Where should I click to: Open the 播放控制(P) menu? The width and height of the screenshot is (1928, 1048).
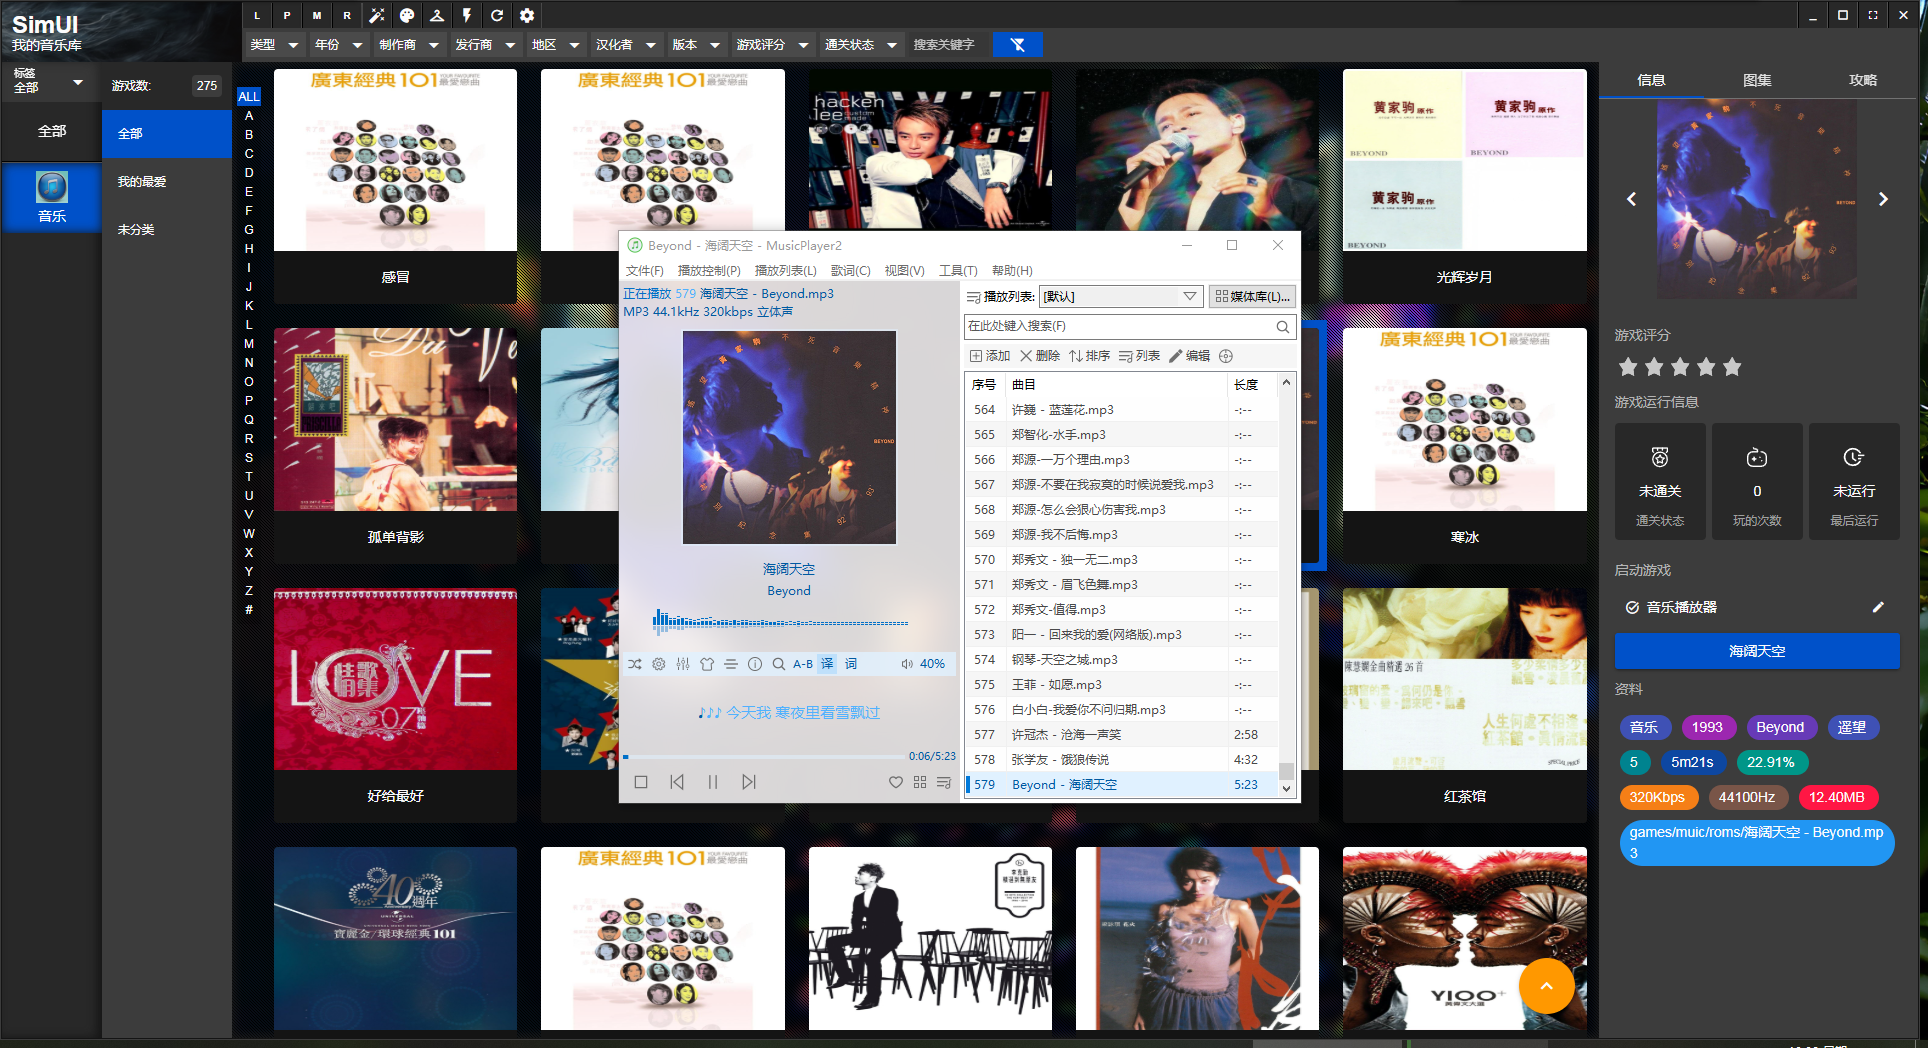709,271
